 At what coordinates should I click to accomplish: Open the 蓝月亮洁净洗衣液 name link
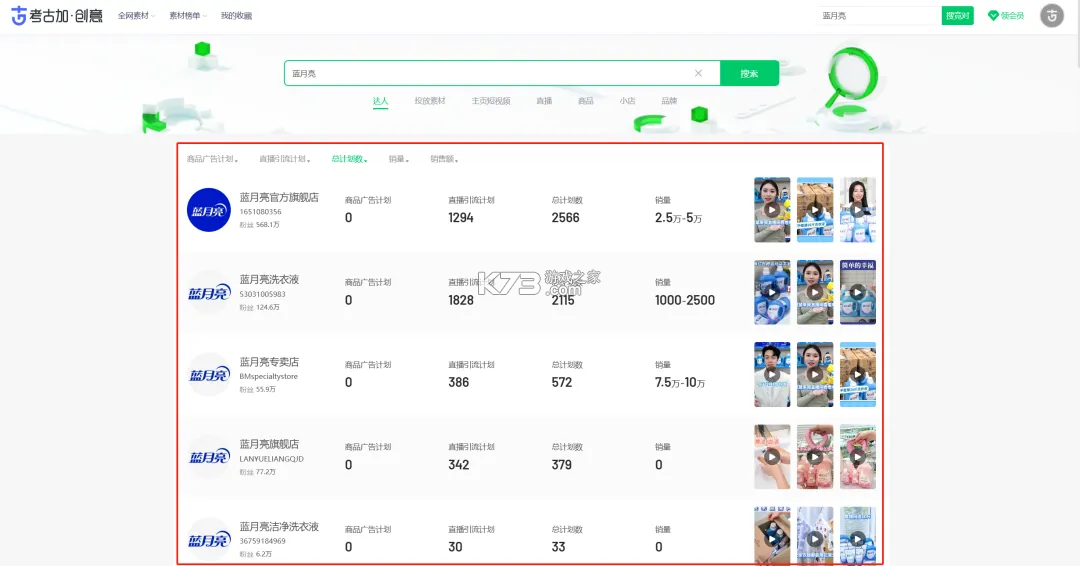point(279,526)
